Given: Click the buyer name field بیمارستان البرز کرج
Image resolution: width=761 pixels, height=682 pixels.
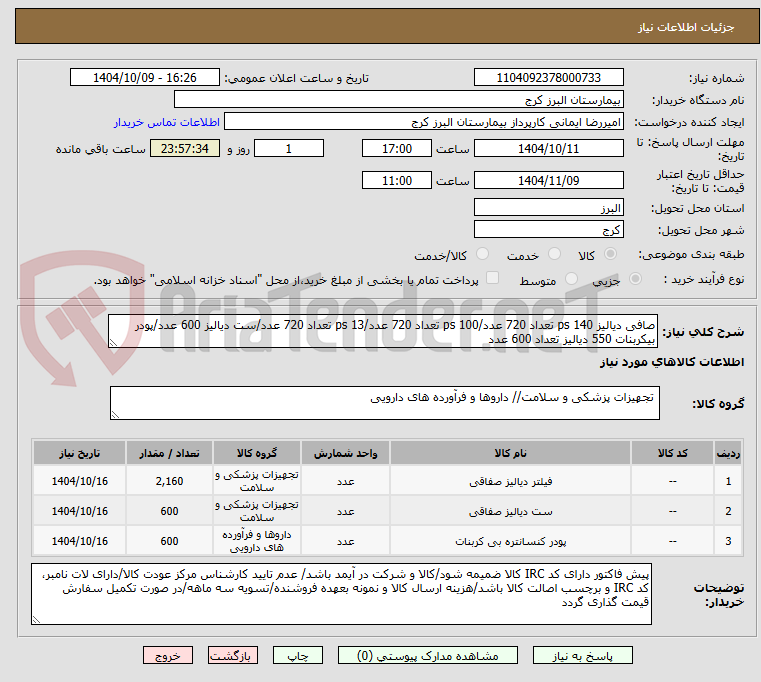Looking at the screenshot, I should (398, 100).
